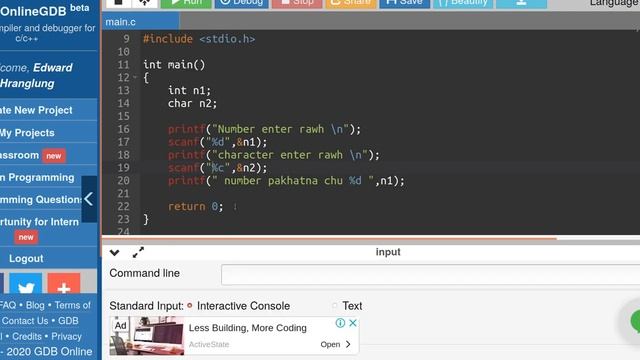The width and height of the screenshot is (640, 360).
Task: Open the GDB footer link
Action: [68, 321]
